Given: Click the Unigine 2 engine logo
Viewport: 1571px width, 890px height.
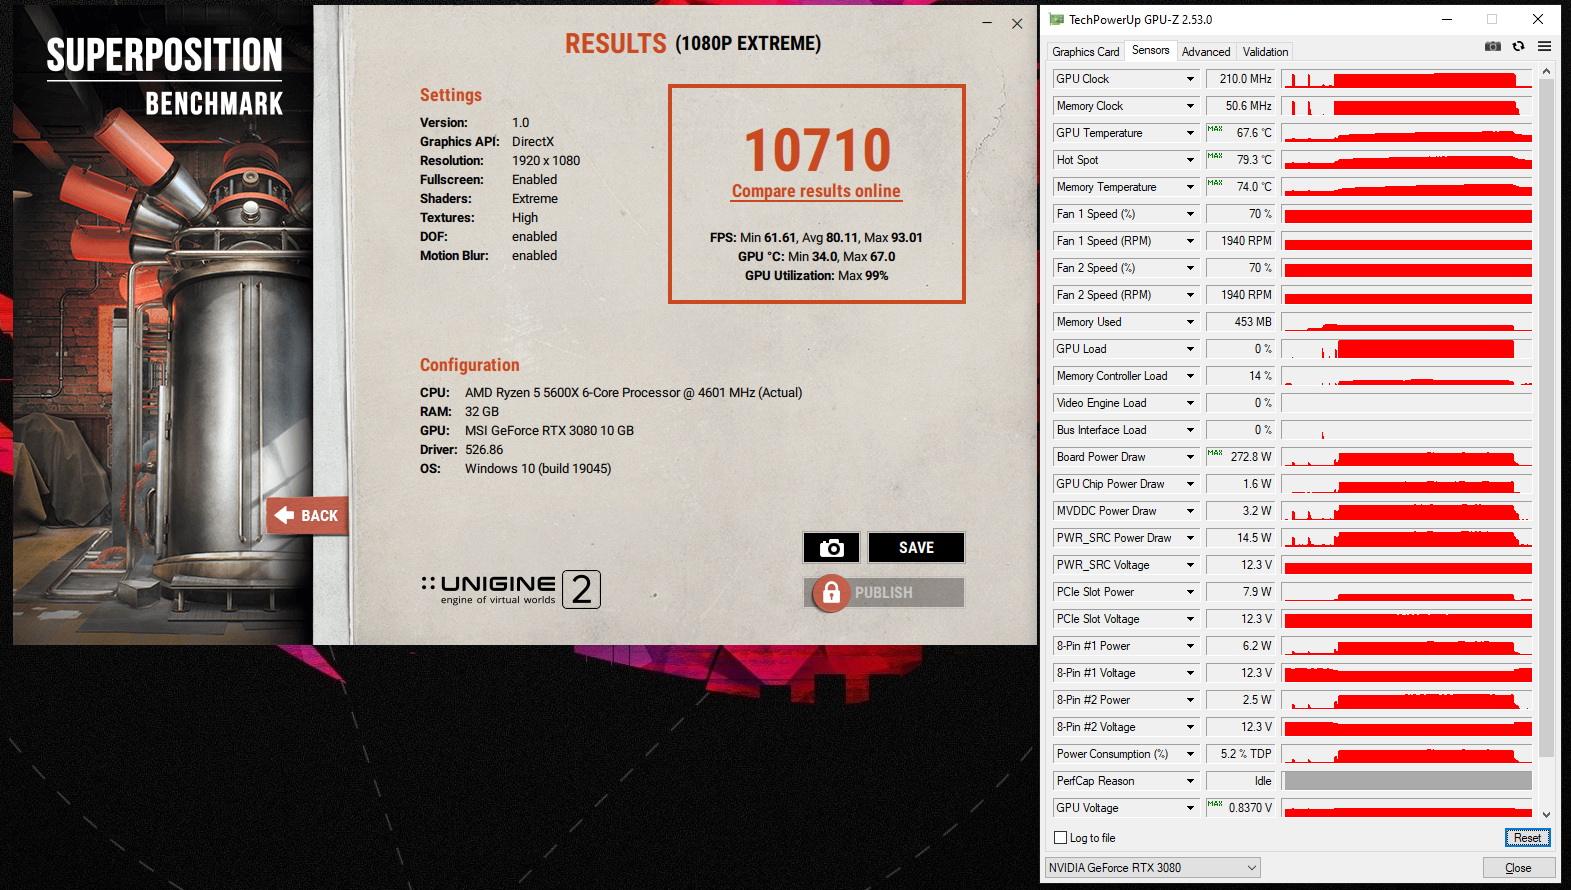Looking at the screenshot, I should pyautogui.click(x=511, y=590).
